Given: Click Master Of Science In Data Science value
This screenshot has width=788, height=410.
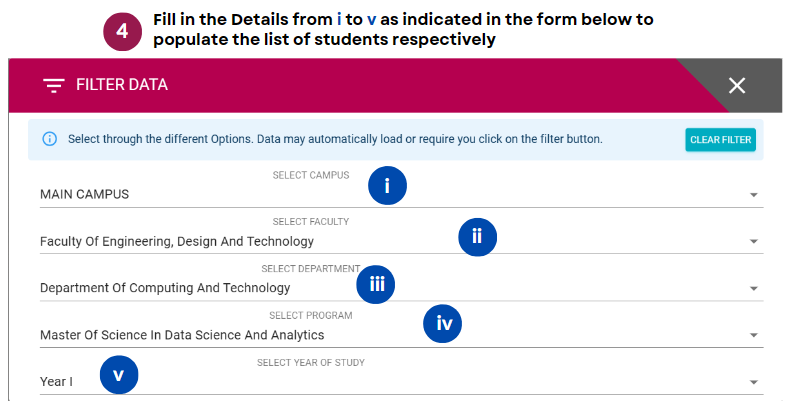Looking at the screenshot, I should click(182, 335).
